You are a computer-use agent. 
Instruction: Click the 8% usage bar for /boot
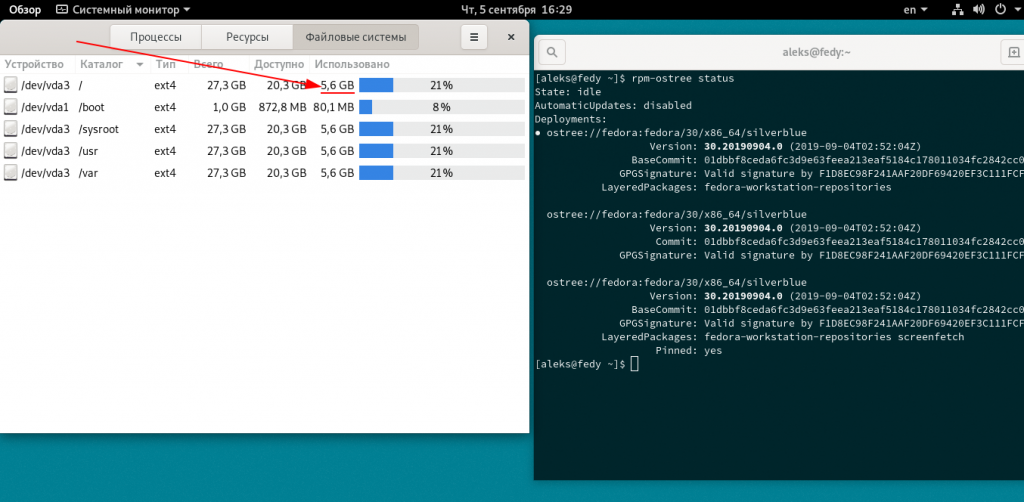441,107
